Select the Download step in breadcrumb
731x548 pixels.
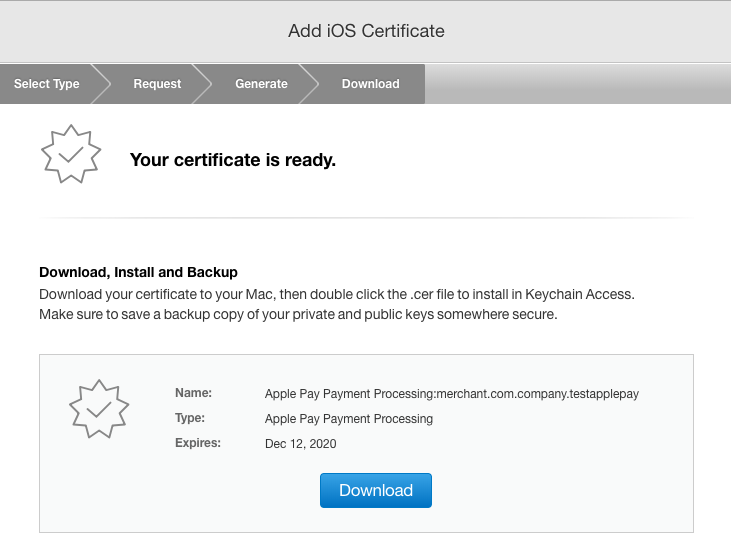(x=371, y=84)
